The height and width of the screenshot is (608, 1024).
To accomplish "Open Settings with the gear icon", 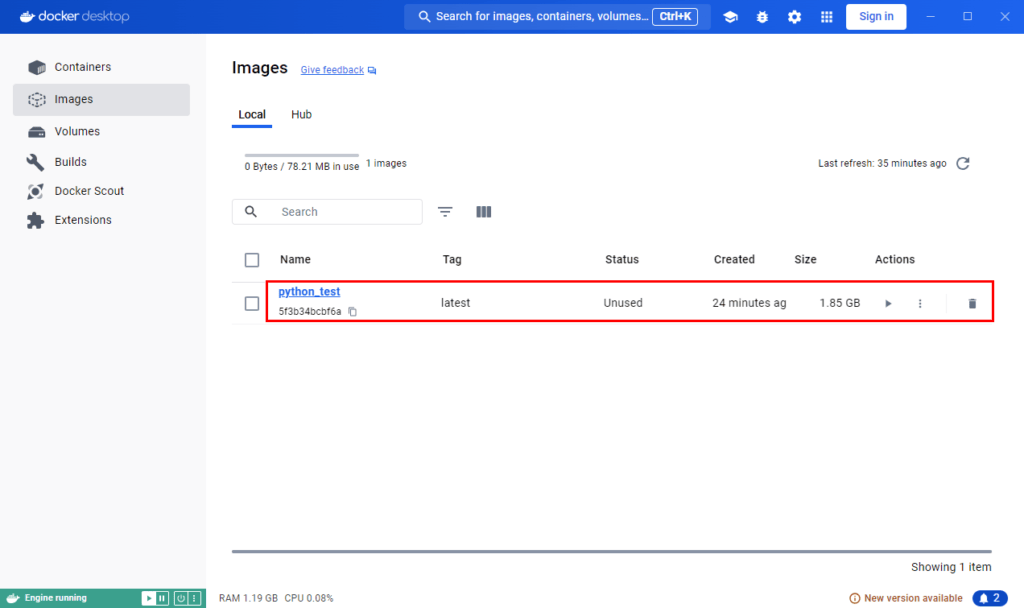I will coord(794,17).
